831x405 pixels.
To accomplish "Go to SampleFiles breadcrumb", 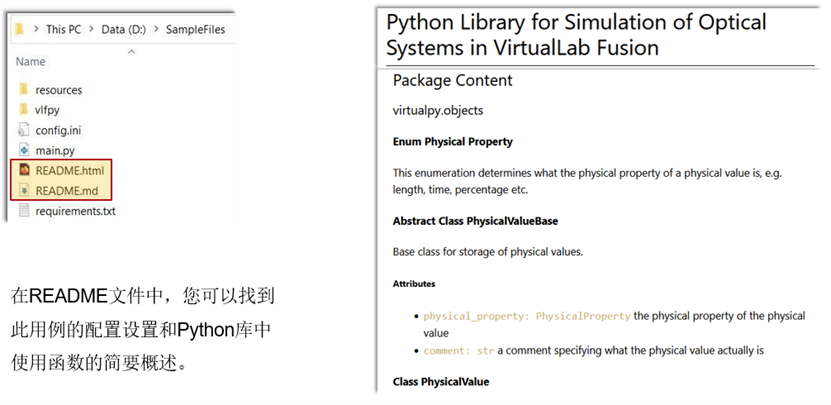I will [x=196, y=29].
